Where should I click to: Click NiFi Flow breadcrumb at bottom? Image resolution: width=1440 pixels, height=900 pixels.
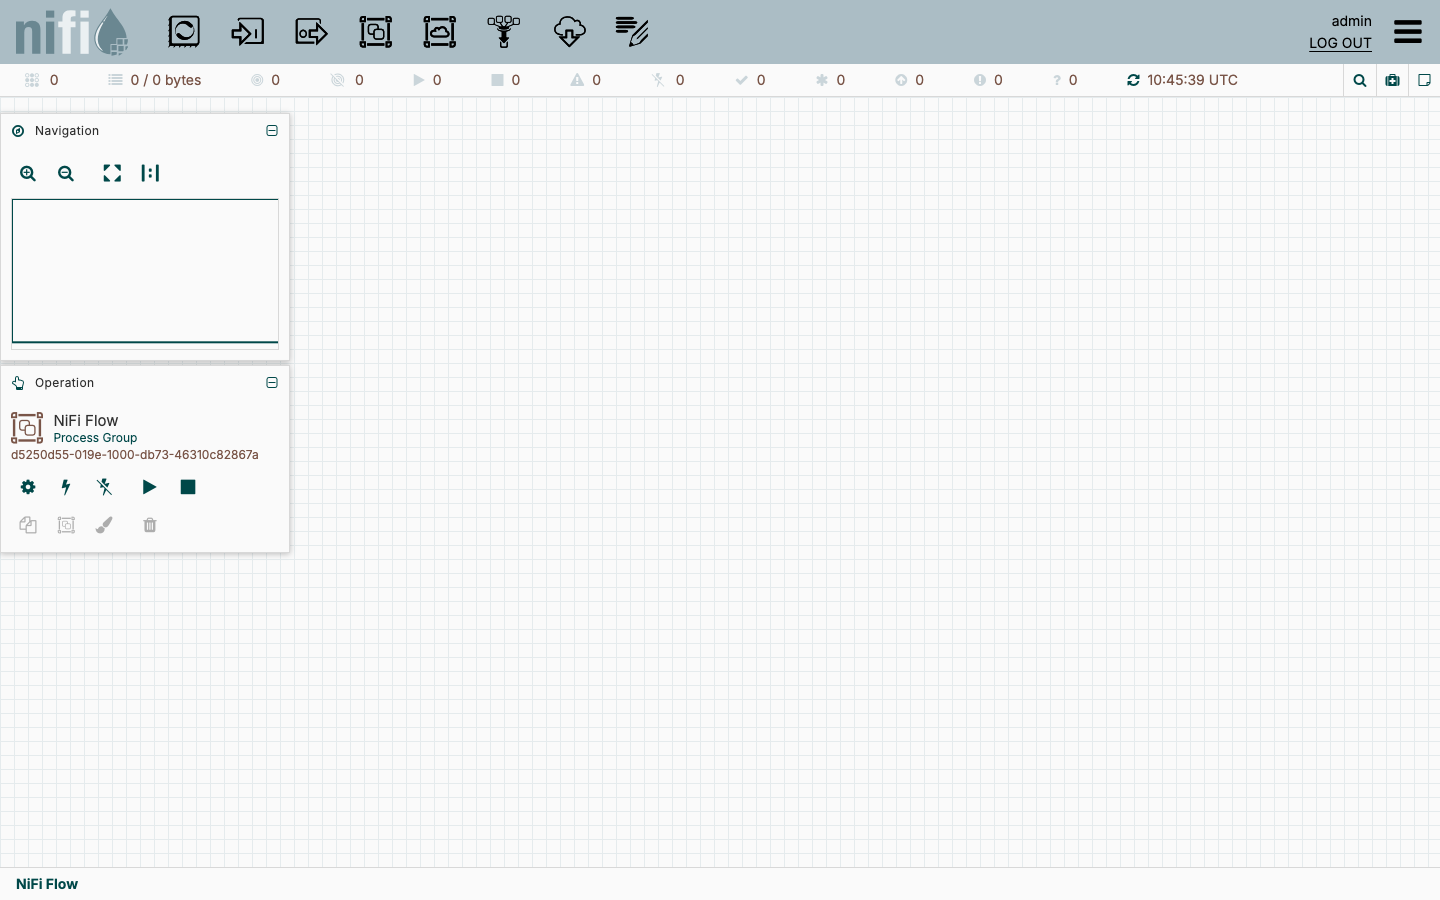[47, 884]
